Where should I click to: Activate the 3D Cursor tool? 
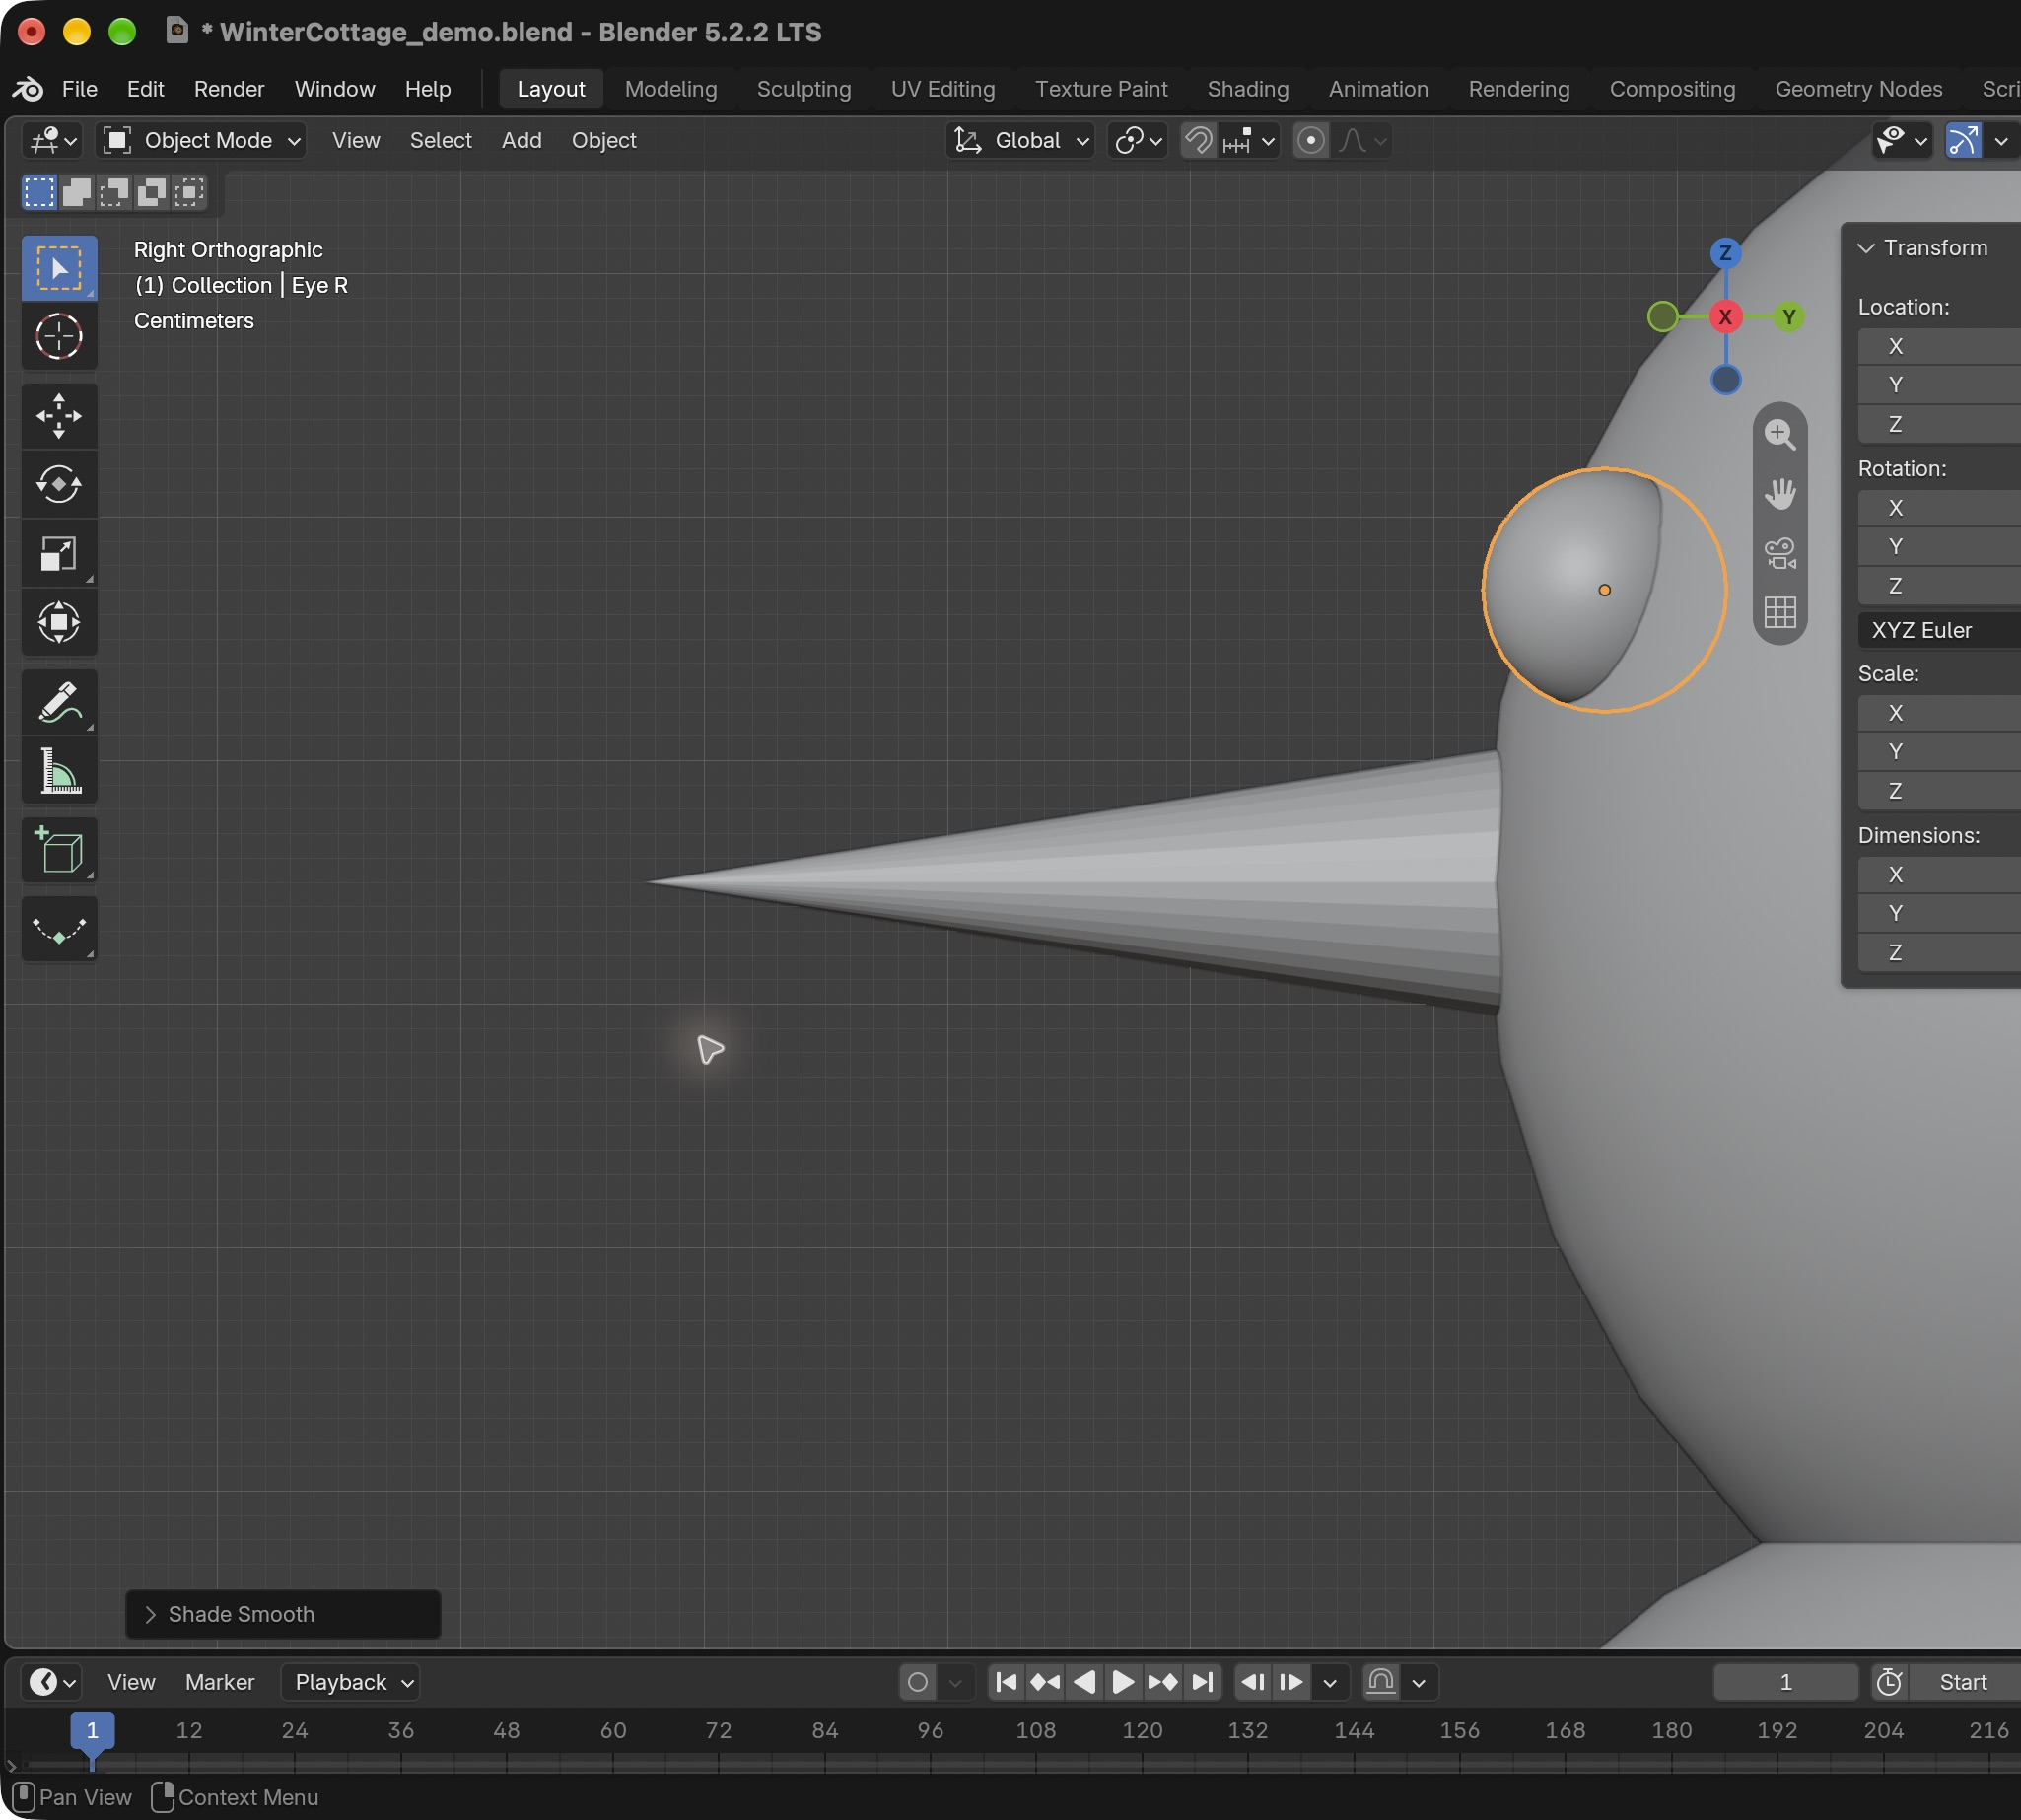(59, 336)
